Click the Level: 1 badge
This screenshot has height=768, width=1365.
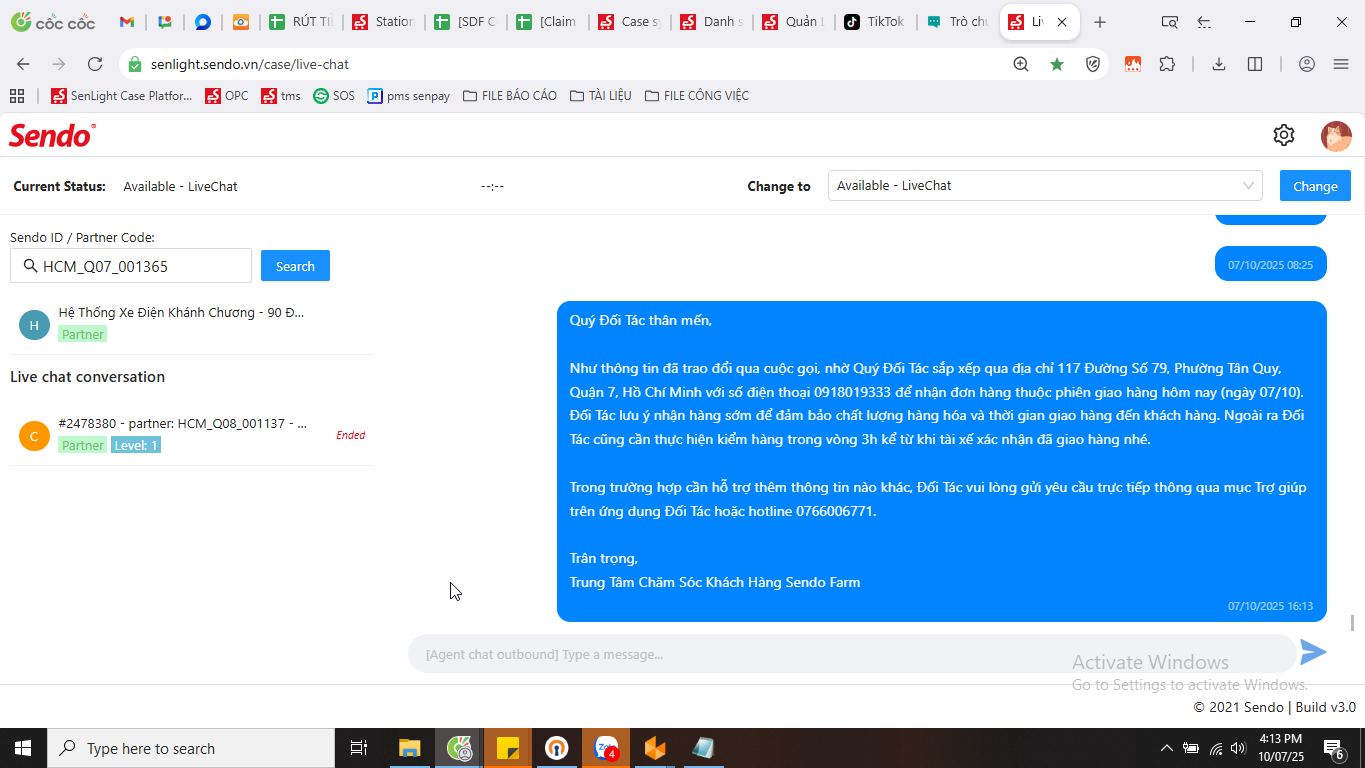click(136, 445)
